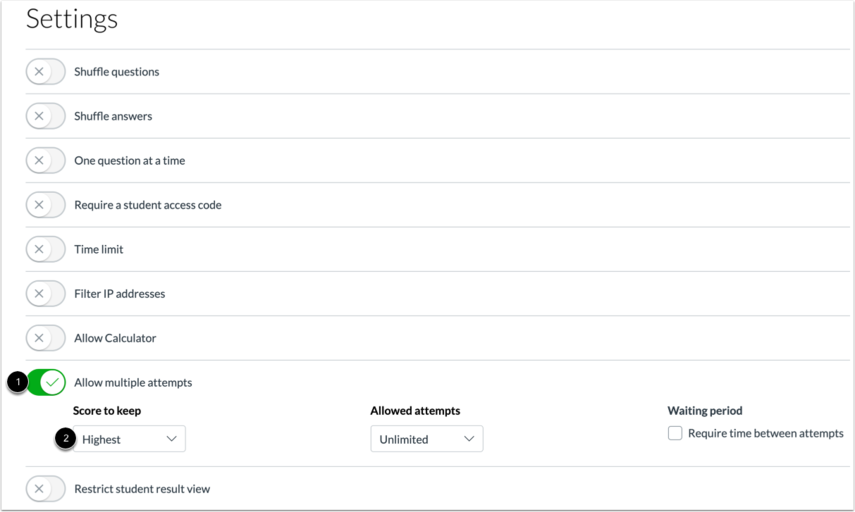The width and height of the screenshot is (855, 512).
Task: Click the Restrict student result view label
Action: [142, 489]
